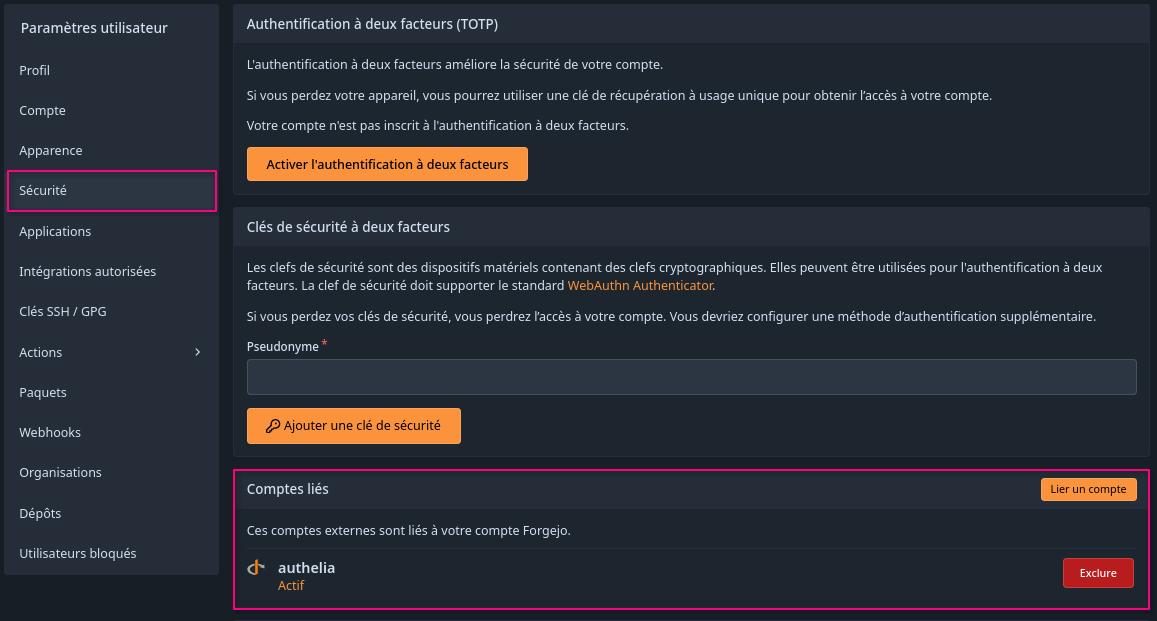Click the Lier un compte button
This screenshot has height=621, width=1157.
(x=1088, y=489)
